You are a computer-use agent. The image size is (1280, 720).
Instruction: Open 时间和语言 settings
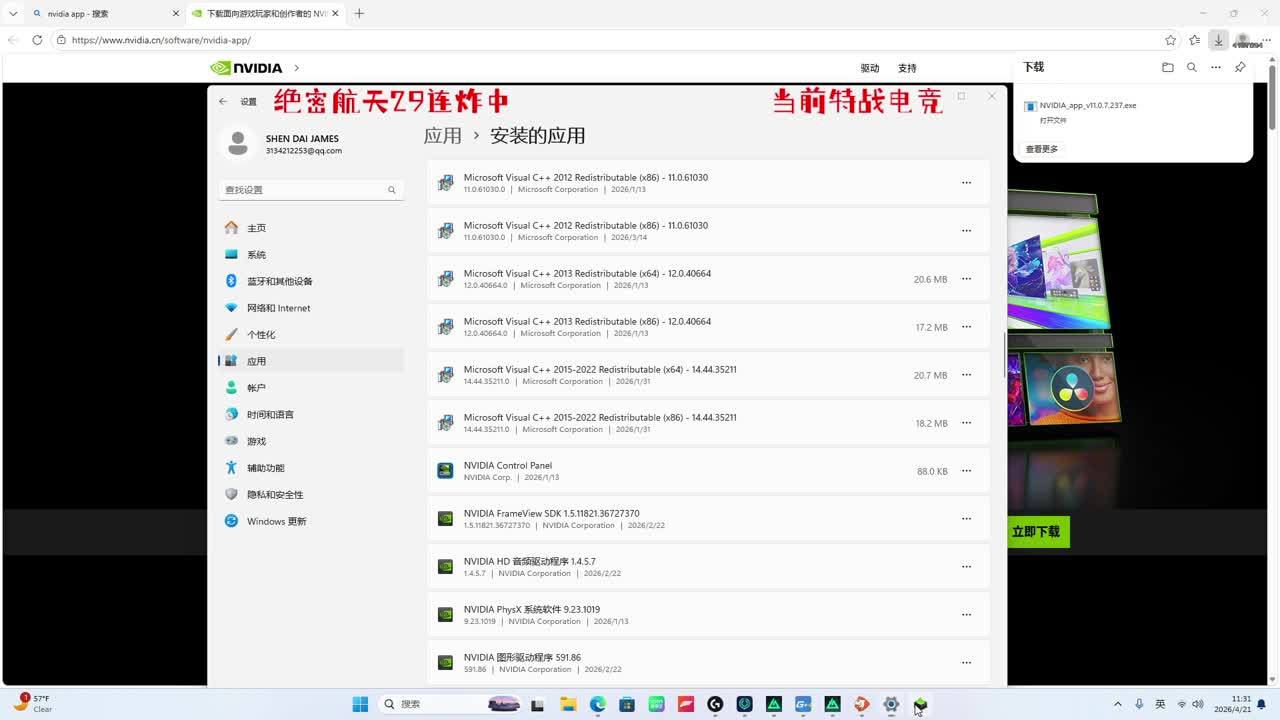(x=311, y=415)
